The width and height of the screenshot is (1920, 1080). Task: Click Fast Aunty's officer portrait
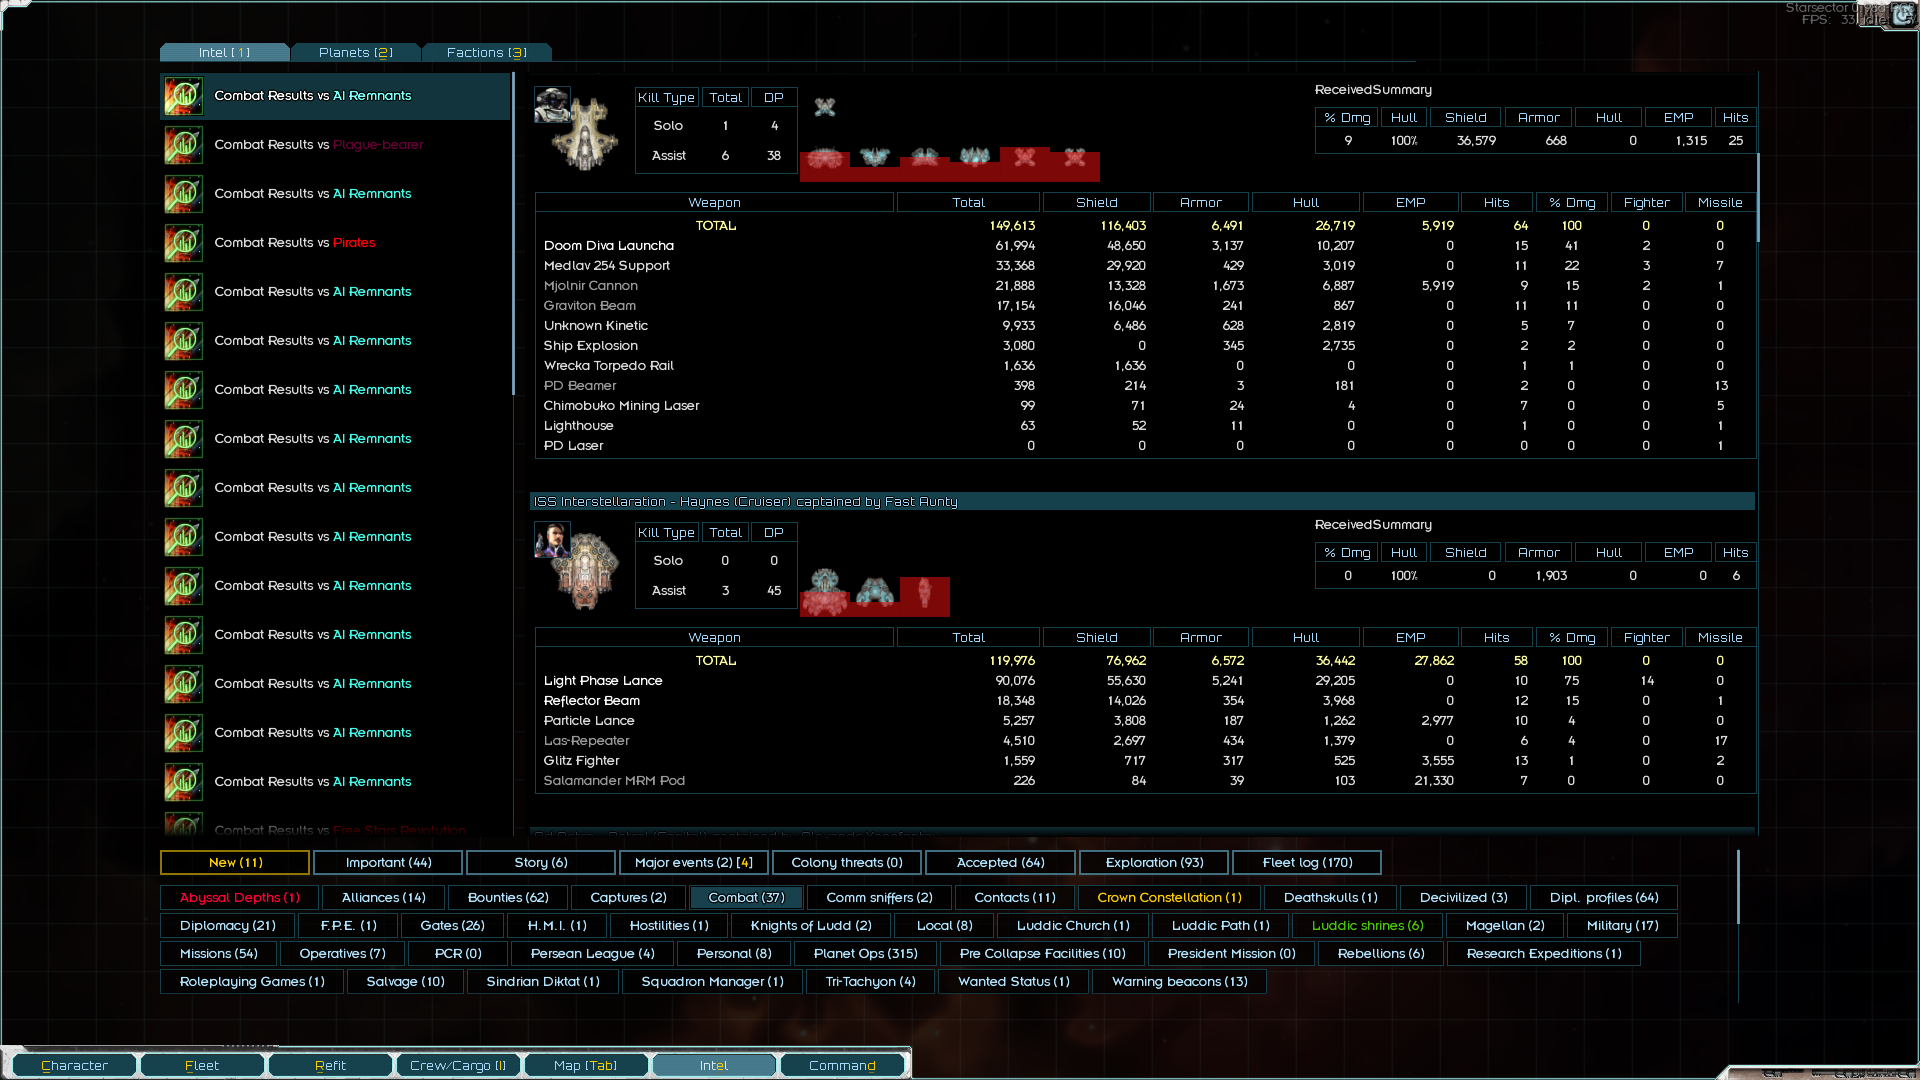click(551, 540)
